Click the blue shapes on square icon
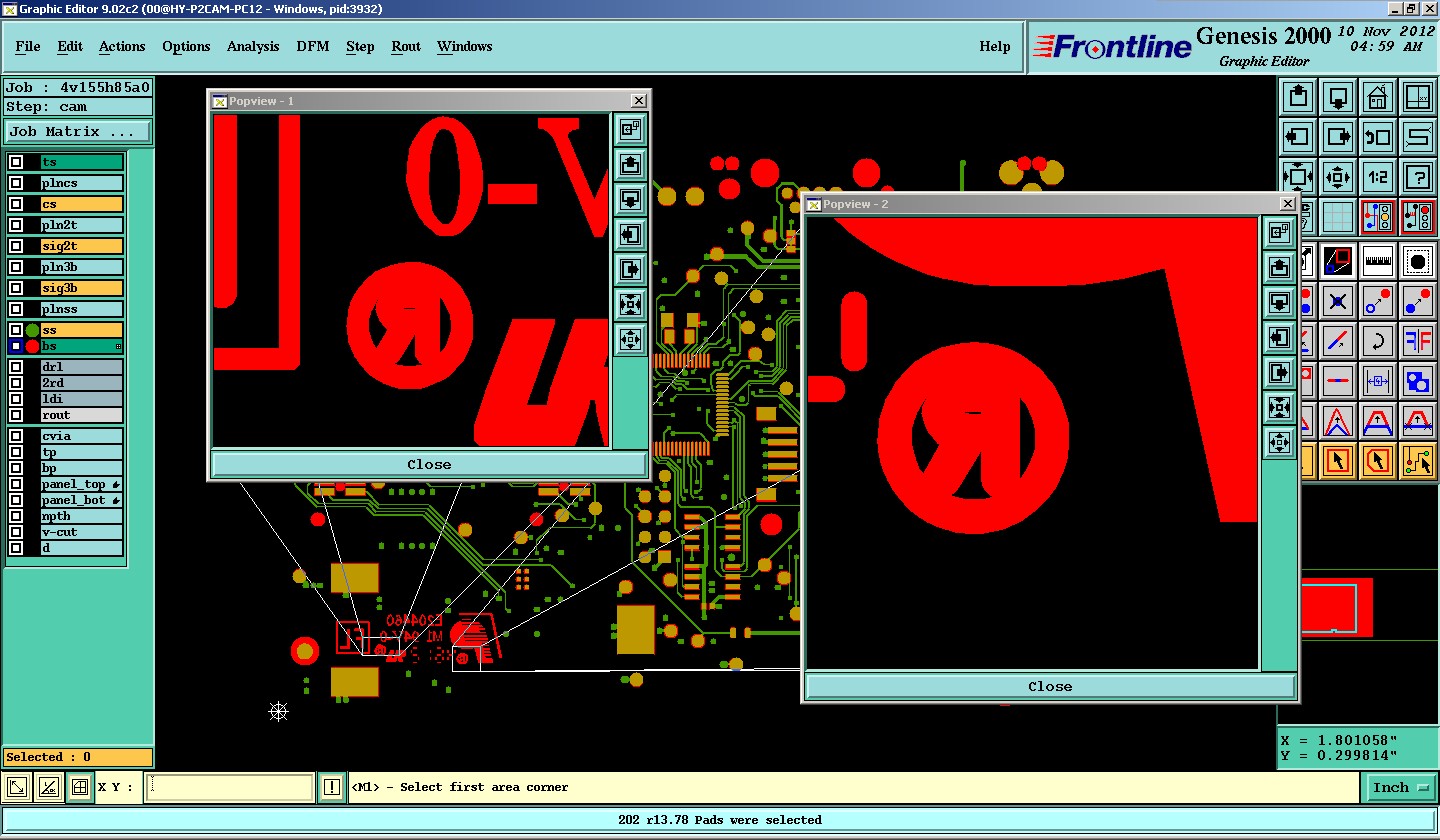 pyautogui.click(x=1418, y=380)
